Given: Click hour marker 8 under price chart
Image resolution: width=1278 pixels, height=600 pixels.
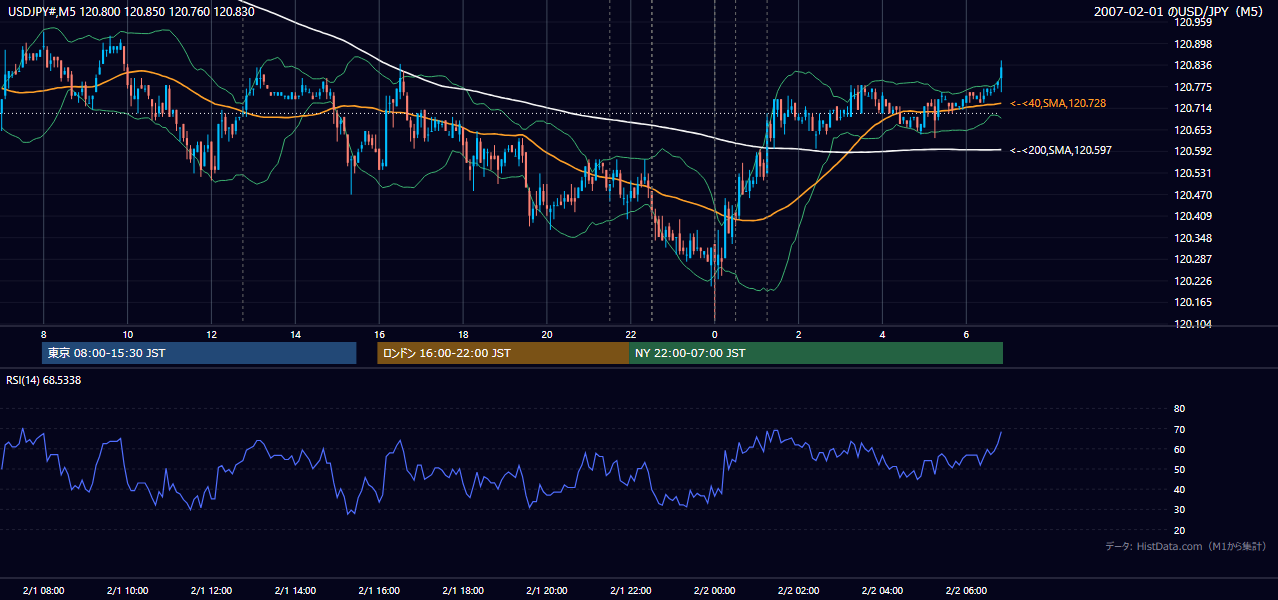Looking at the screenshot, I should [x=43, y=333].
